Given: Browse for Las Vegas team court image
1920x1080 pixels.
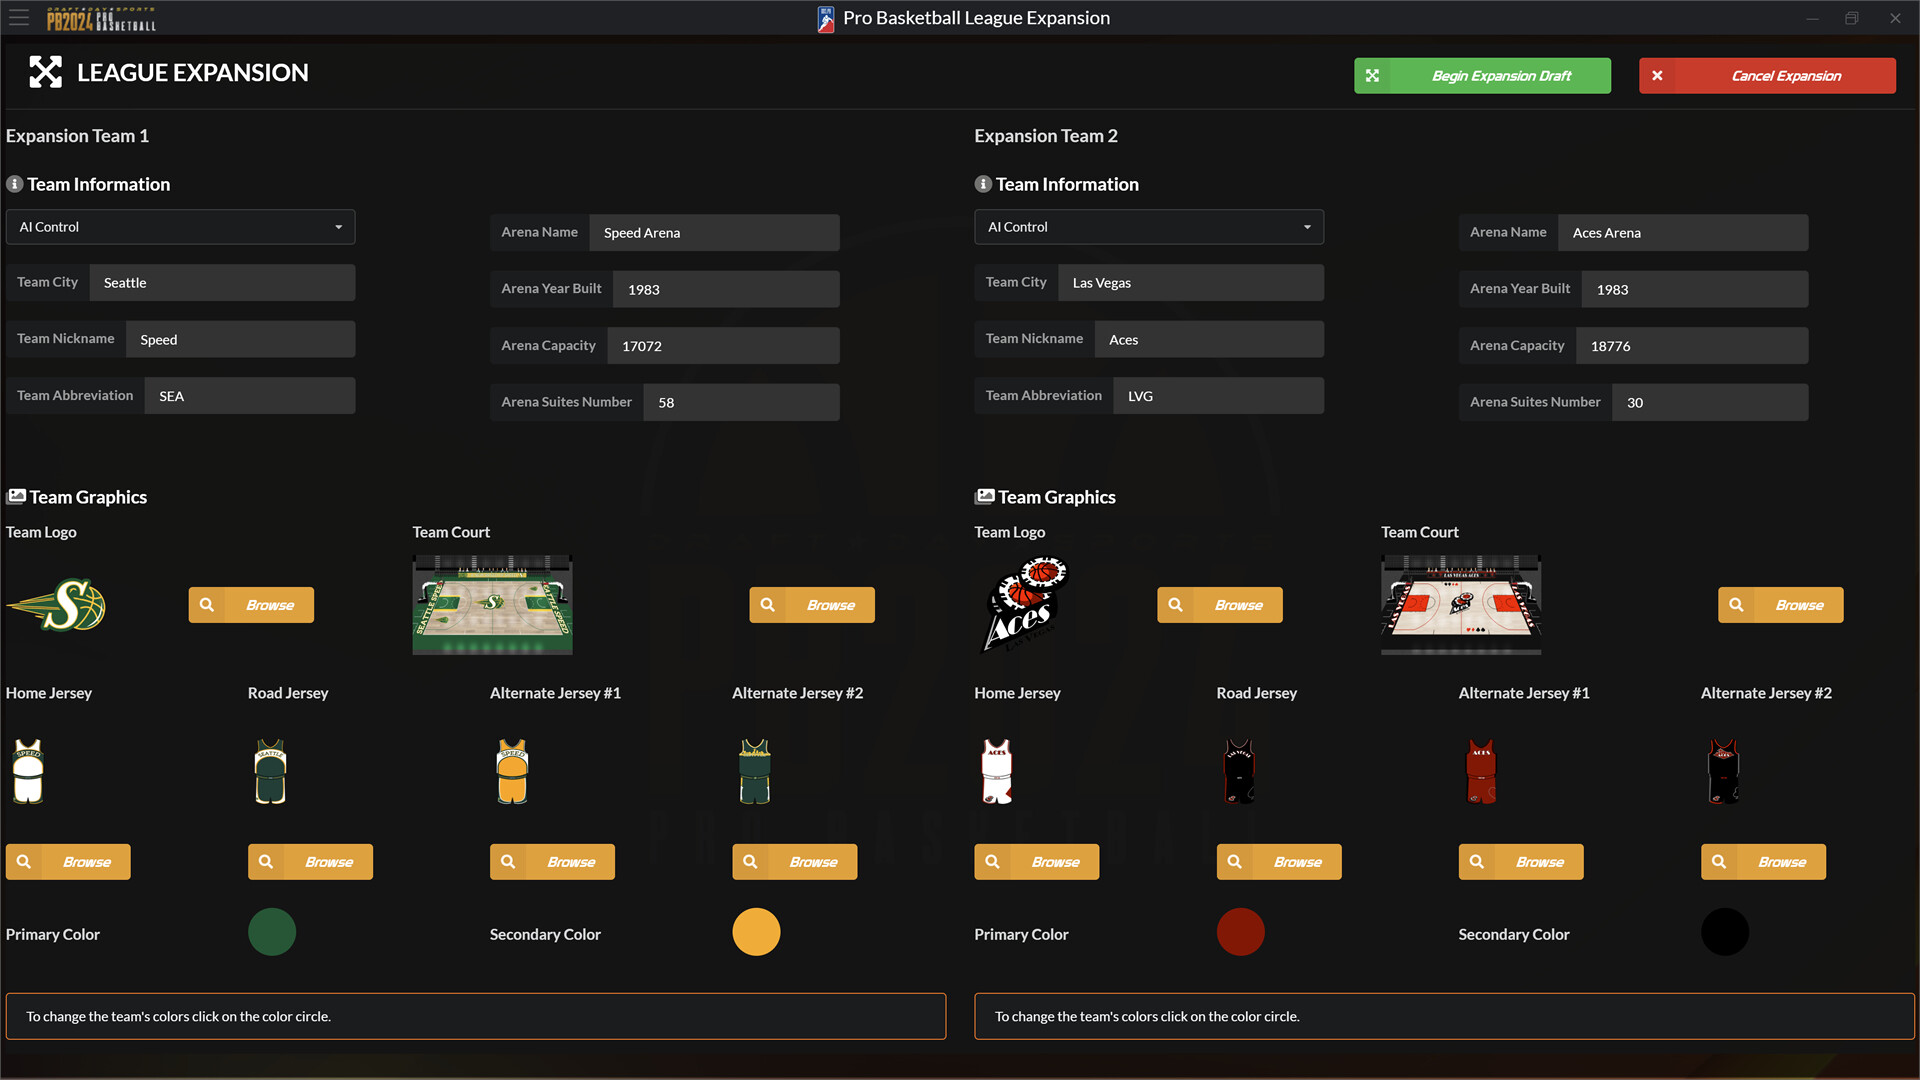Looking at the screenshot, I should click(x=1780, y=605).
